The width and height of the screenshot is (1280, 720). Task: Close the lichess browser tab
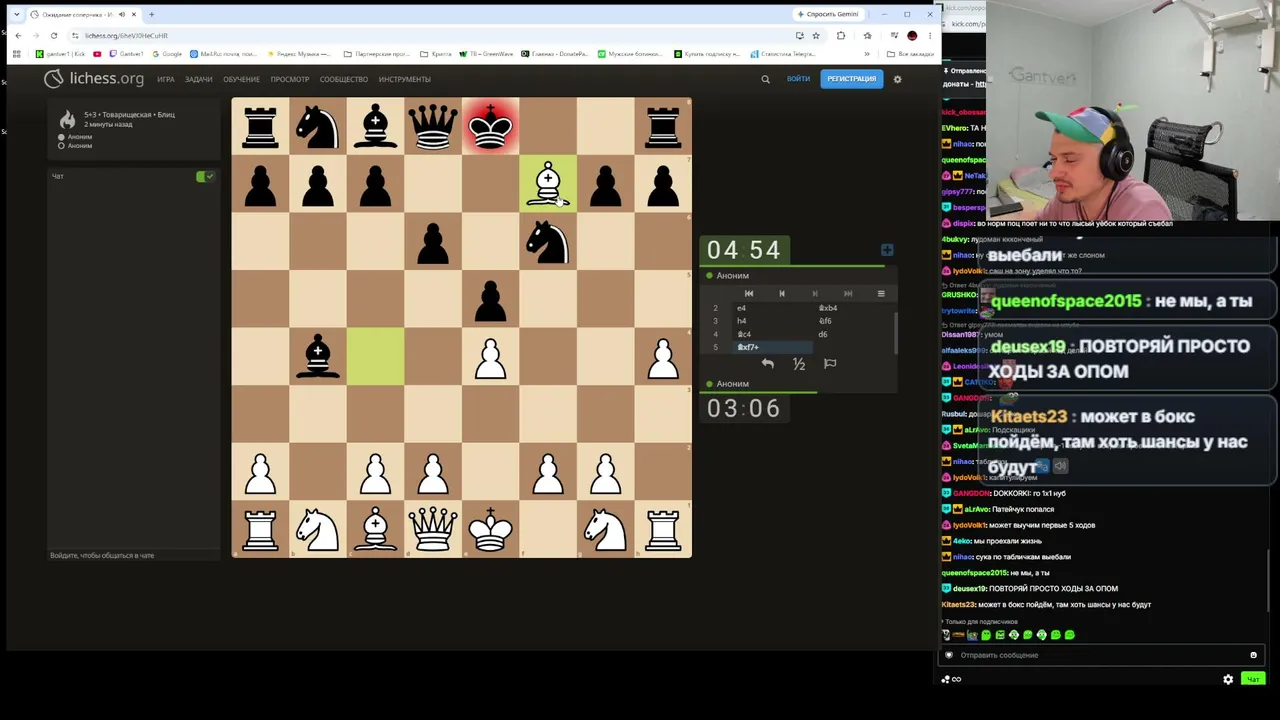133,14
